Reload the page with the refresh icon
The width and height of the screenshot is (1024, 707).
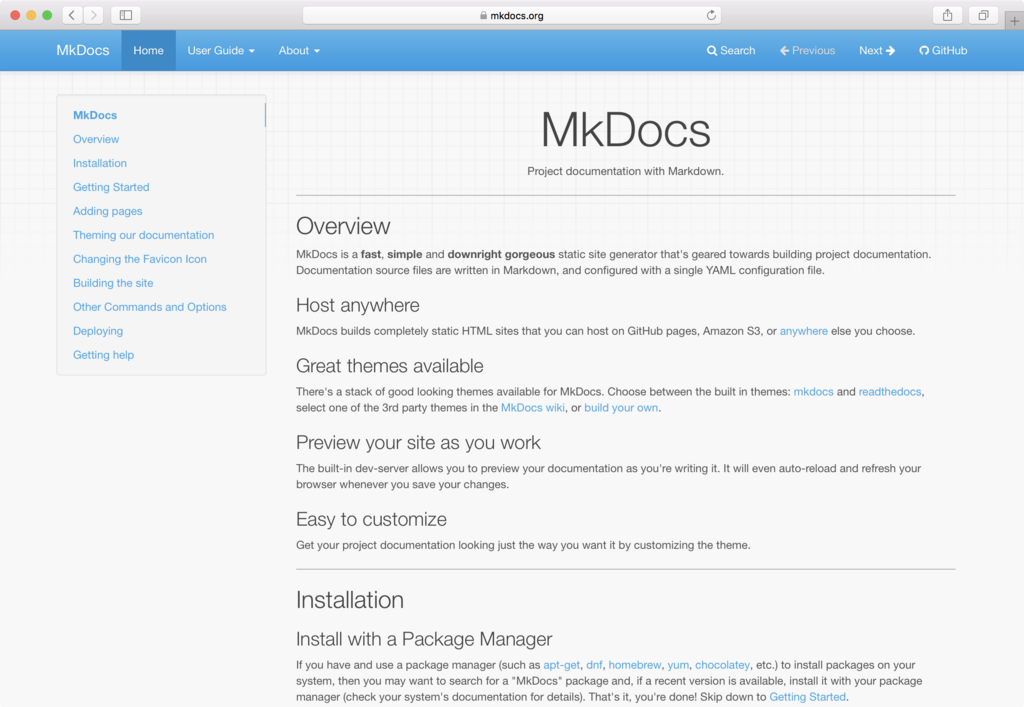pyautogui.click(x=711, y=15)
